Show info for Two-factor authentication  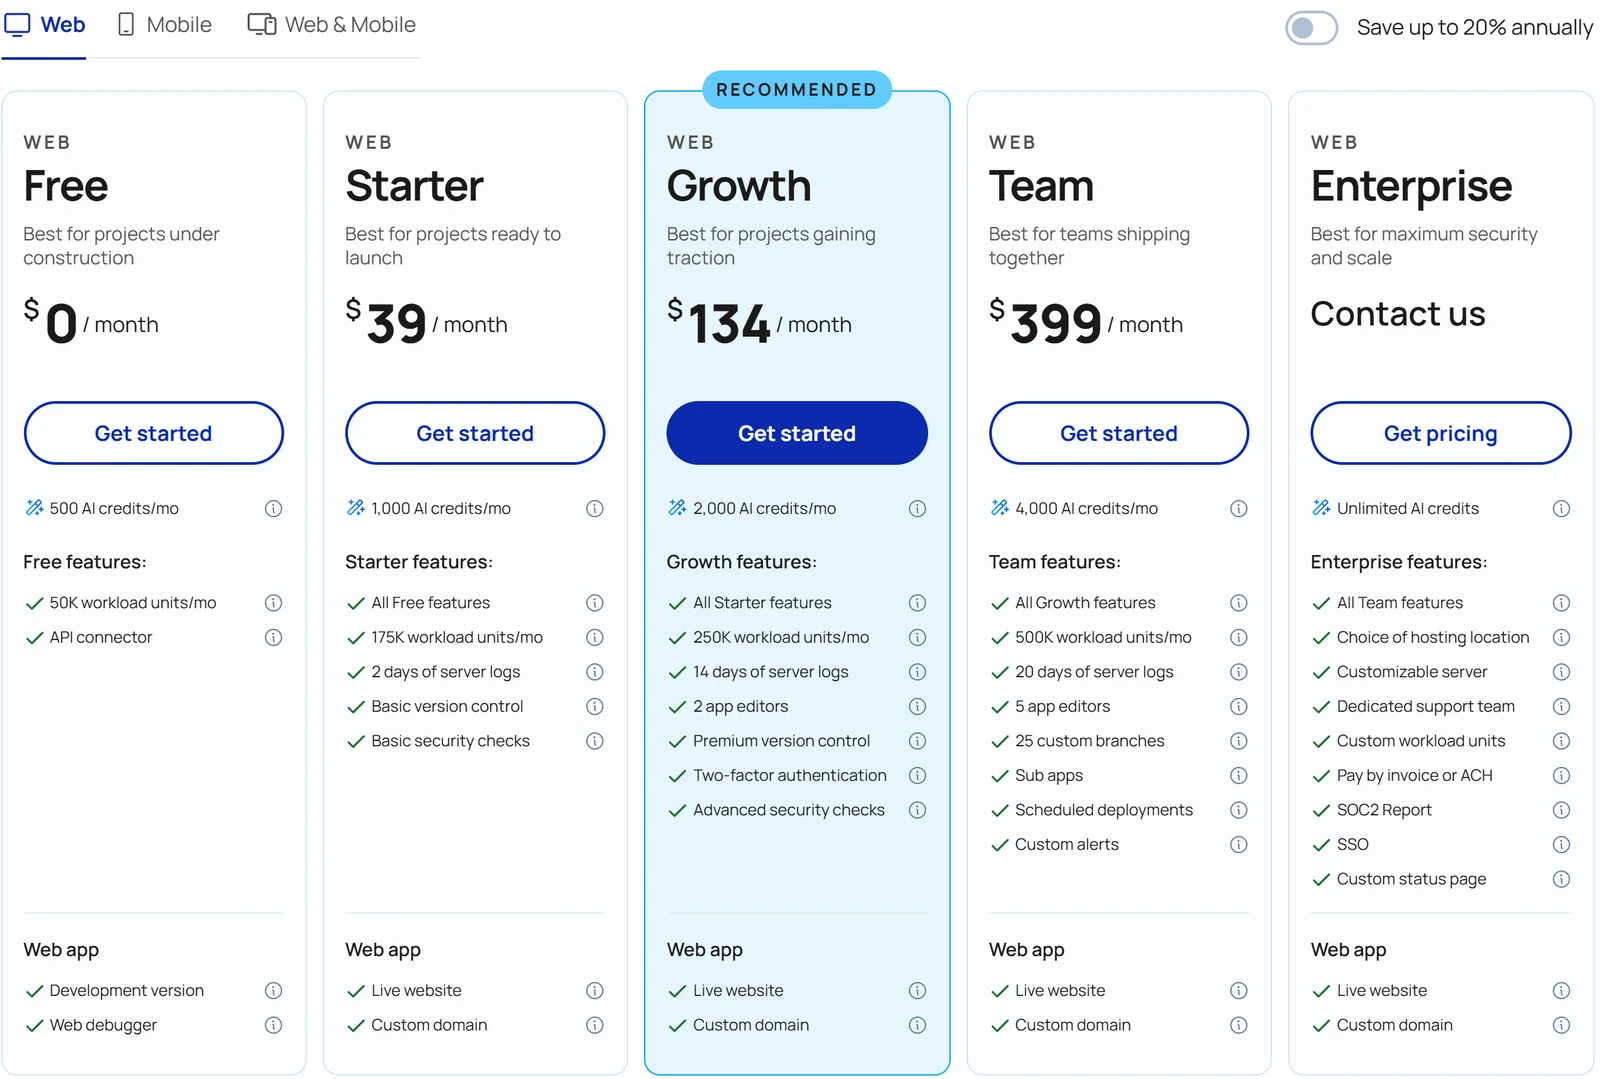[x=917, y=776]
